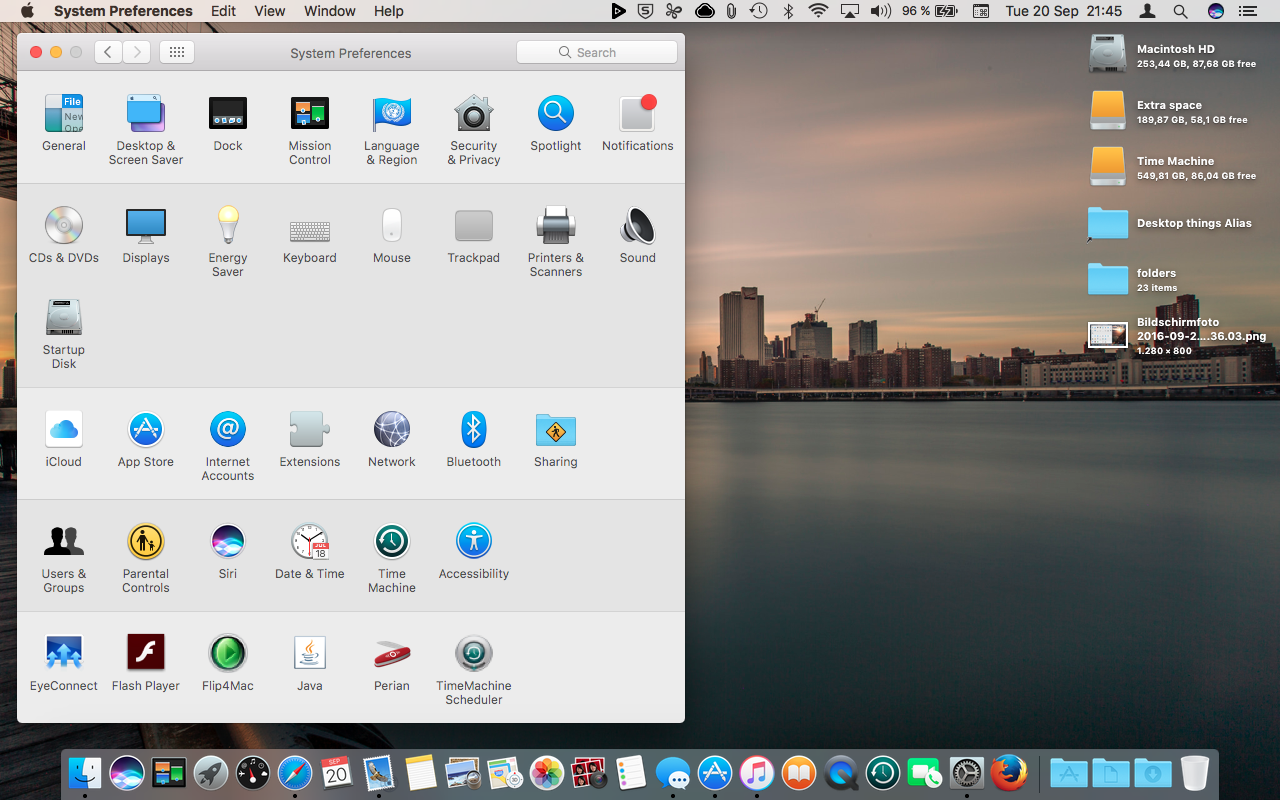Screen dimensions: 1280x800
Task: Go forward with the right chevron button
Action: point(137,52)
